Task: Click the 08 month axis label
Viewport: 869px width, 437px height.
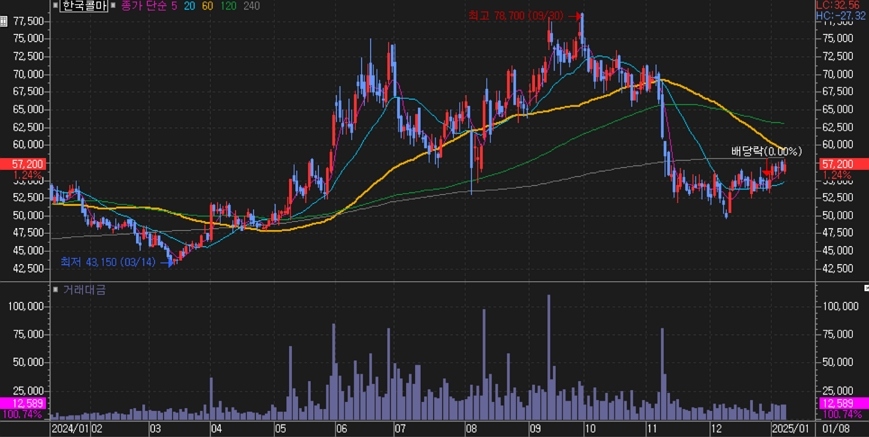Action: coord(472,429)
